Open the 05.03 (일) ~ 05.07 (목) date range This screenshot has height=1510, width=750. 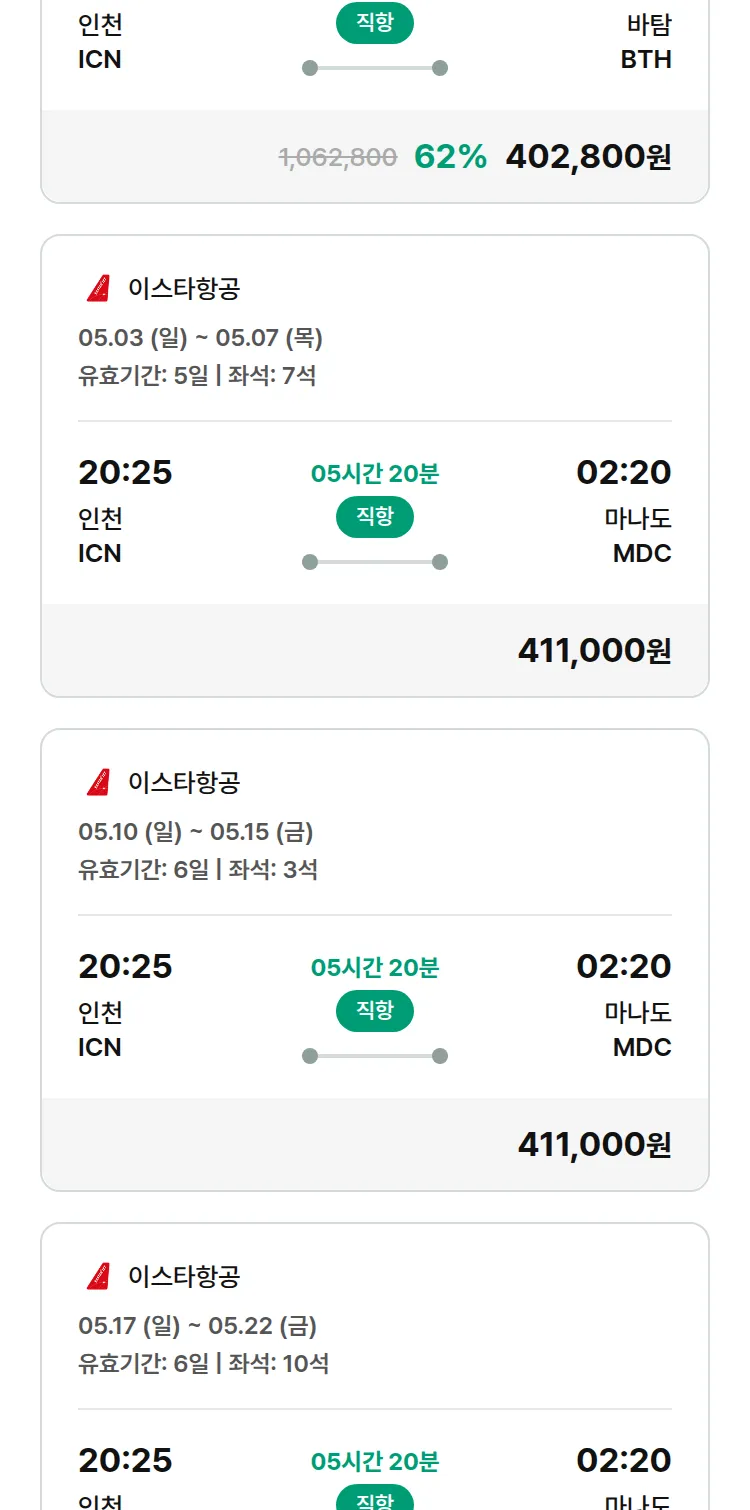coord(200,338)
